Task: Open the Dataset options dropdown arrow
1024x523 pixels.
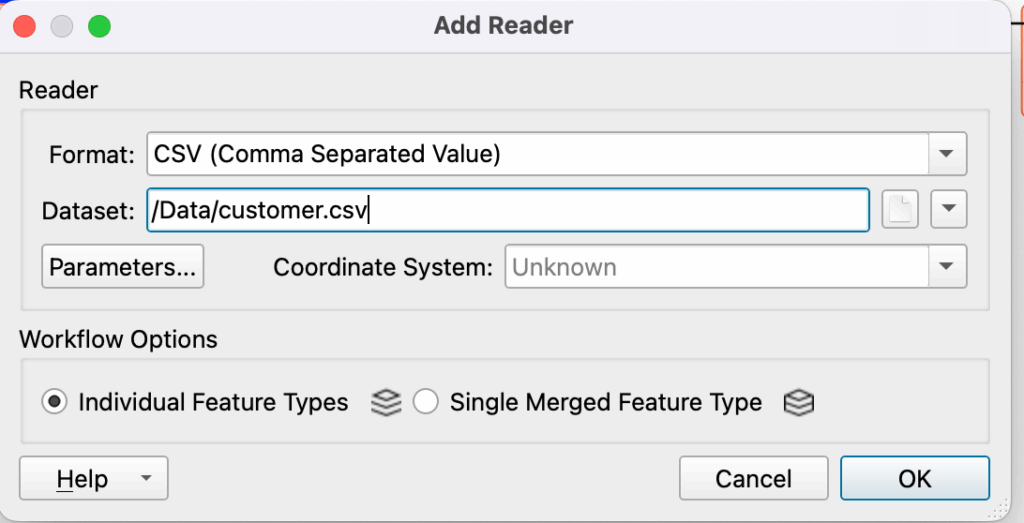Action: coord(948,211)
